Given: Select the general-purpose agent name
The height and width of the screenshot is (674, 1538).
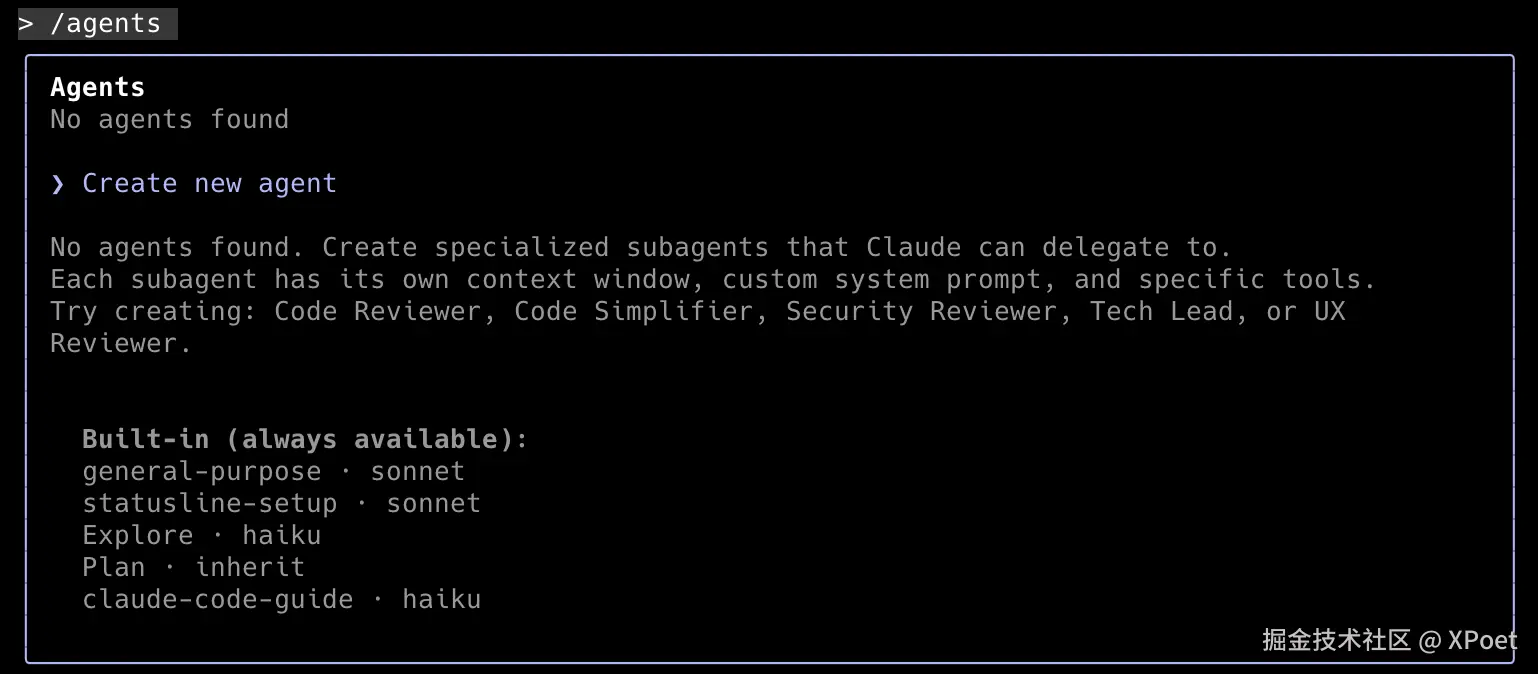Looking at the screenshot, I should point(201,471).
